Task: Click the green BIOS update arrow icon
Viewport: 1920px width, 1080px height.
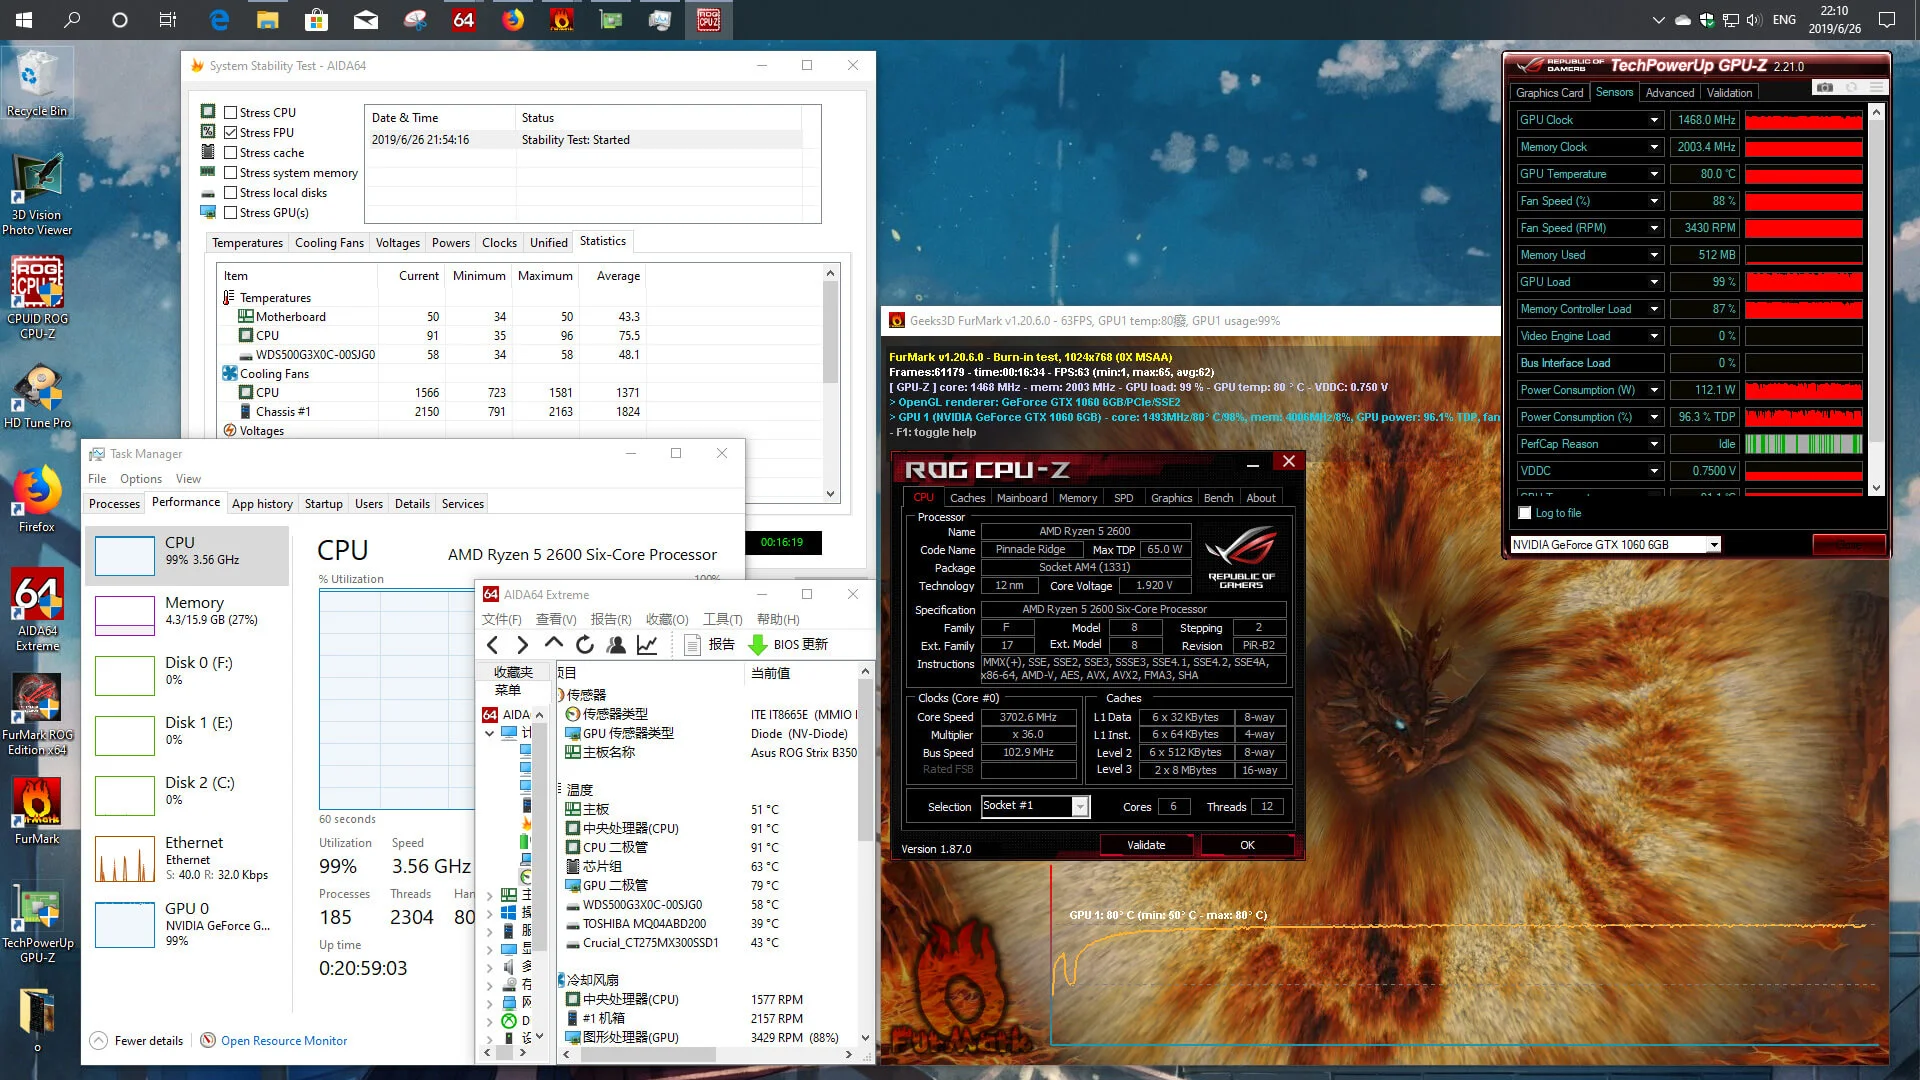Action: pyautogui.click(x=758, y=645)
